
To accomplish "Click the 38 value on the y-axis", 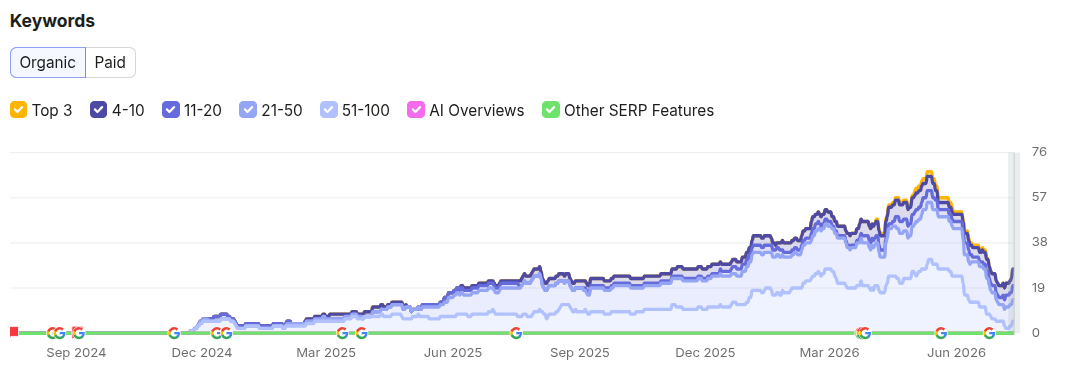I will click(1039, 242).
